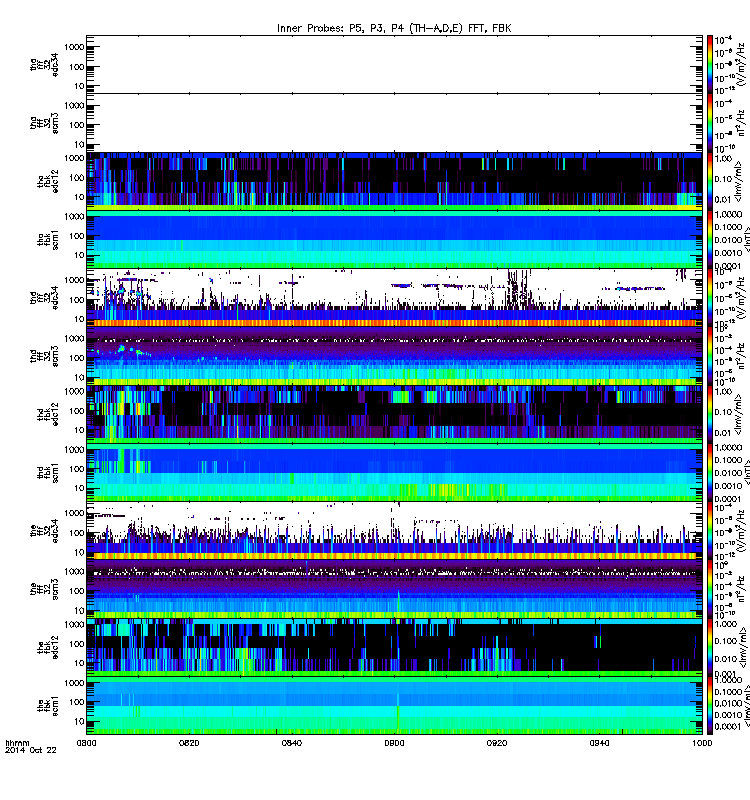750x800 pixels.
Task: Click the color bar beside thd fff edc34 panel
Action: [x=710, y=297]
